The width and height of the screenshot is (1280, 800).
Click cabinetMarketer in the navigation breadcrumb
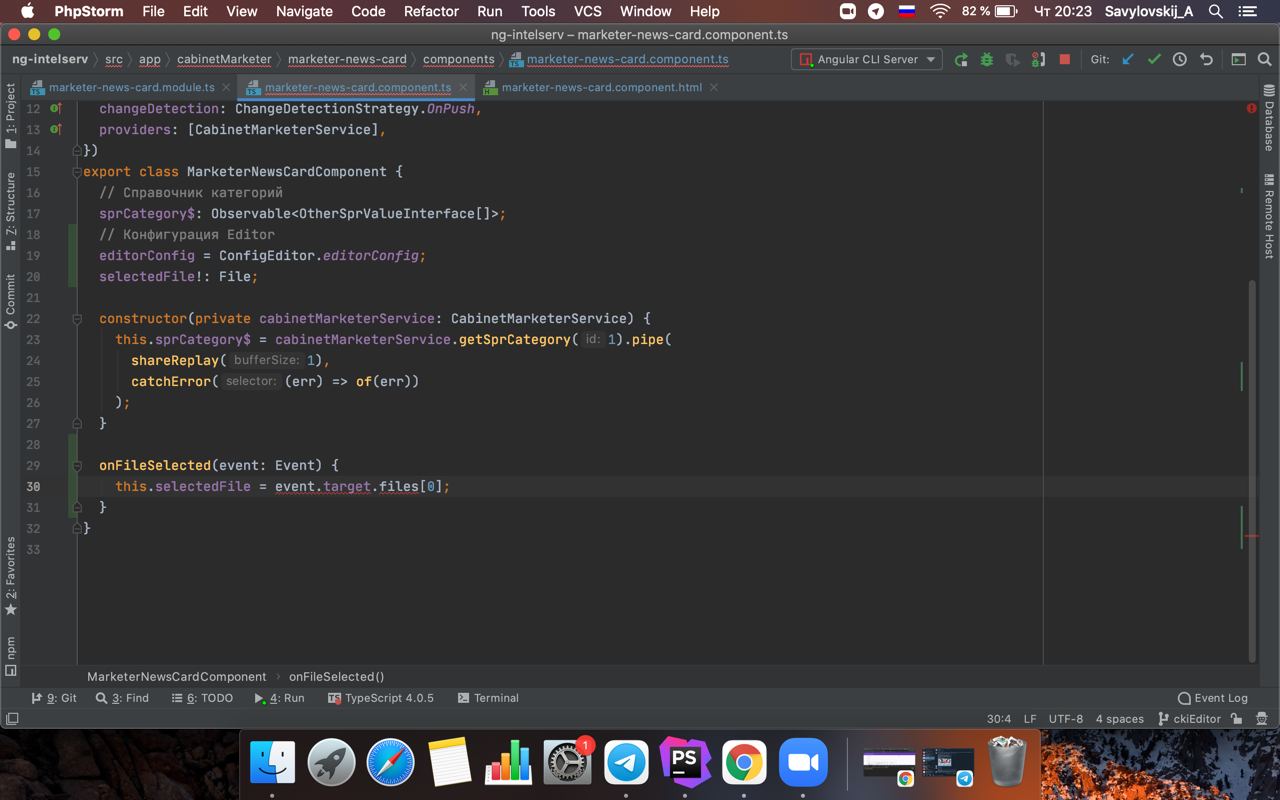pyautogui.click(x=224, y=59)
